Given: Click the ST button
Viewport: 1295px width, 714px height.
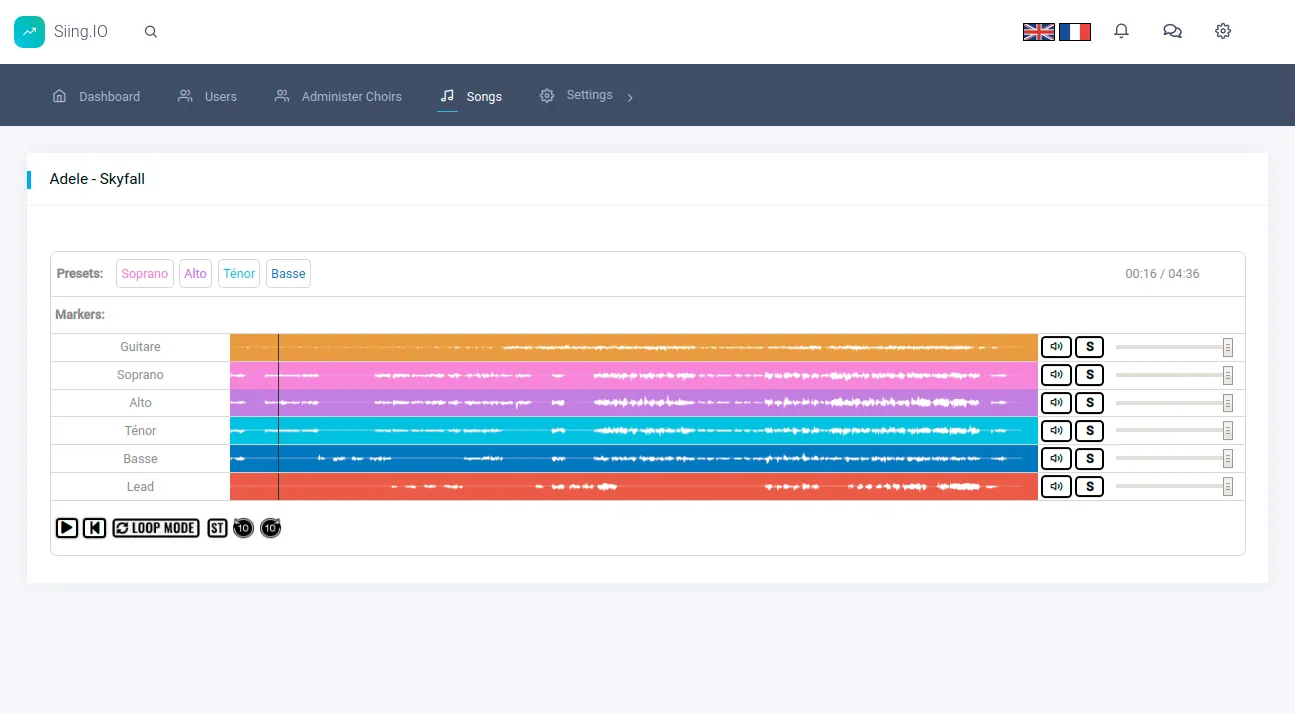Looking at the screenshot, I should coord(218,528).
